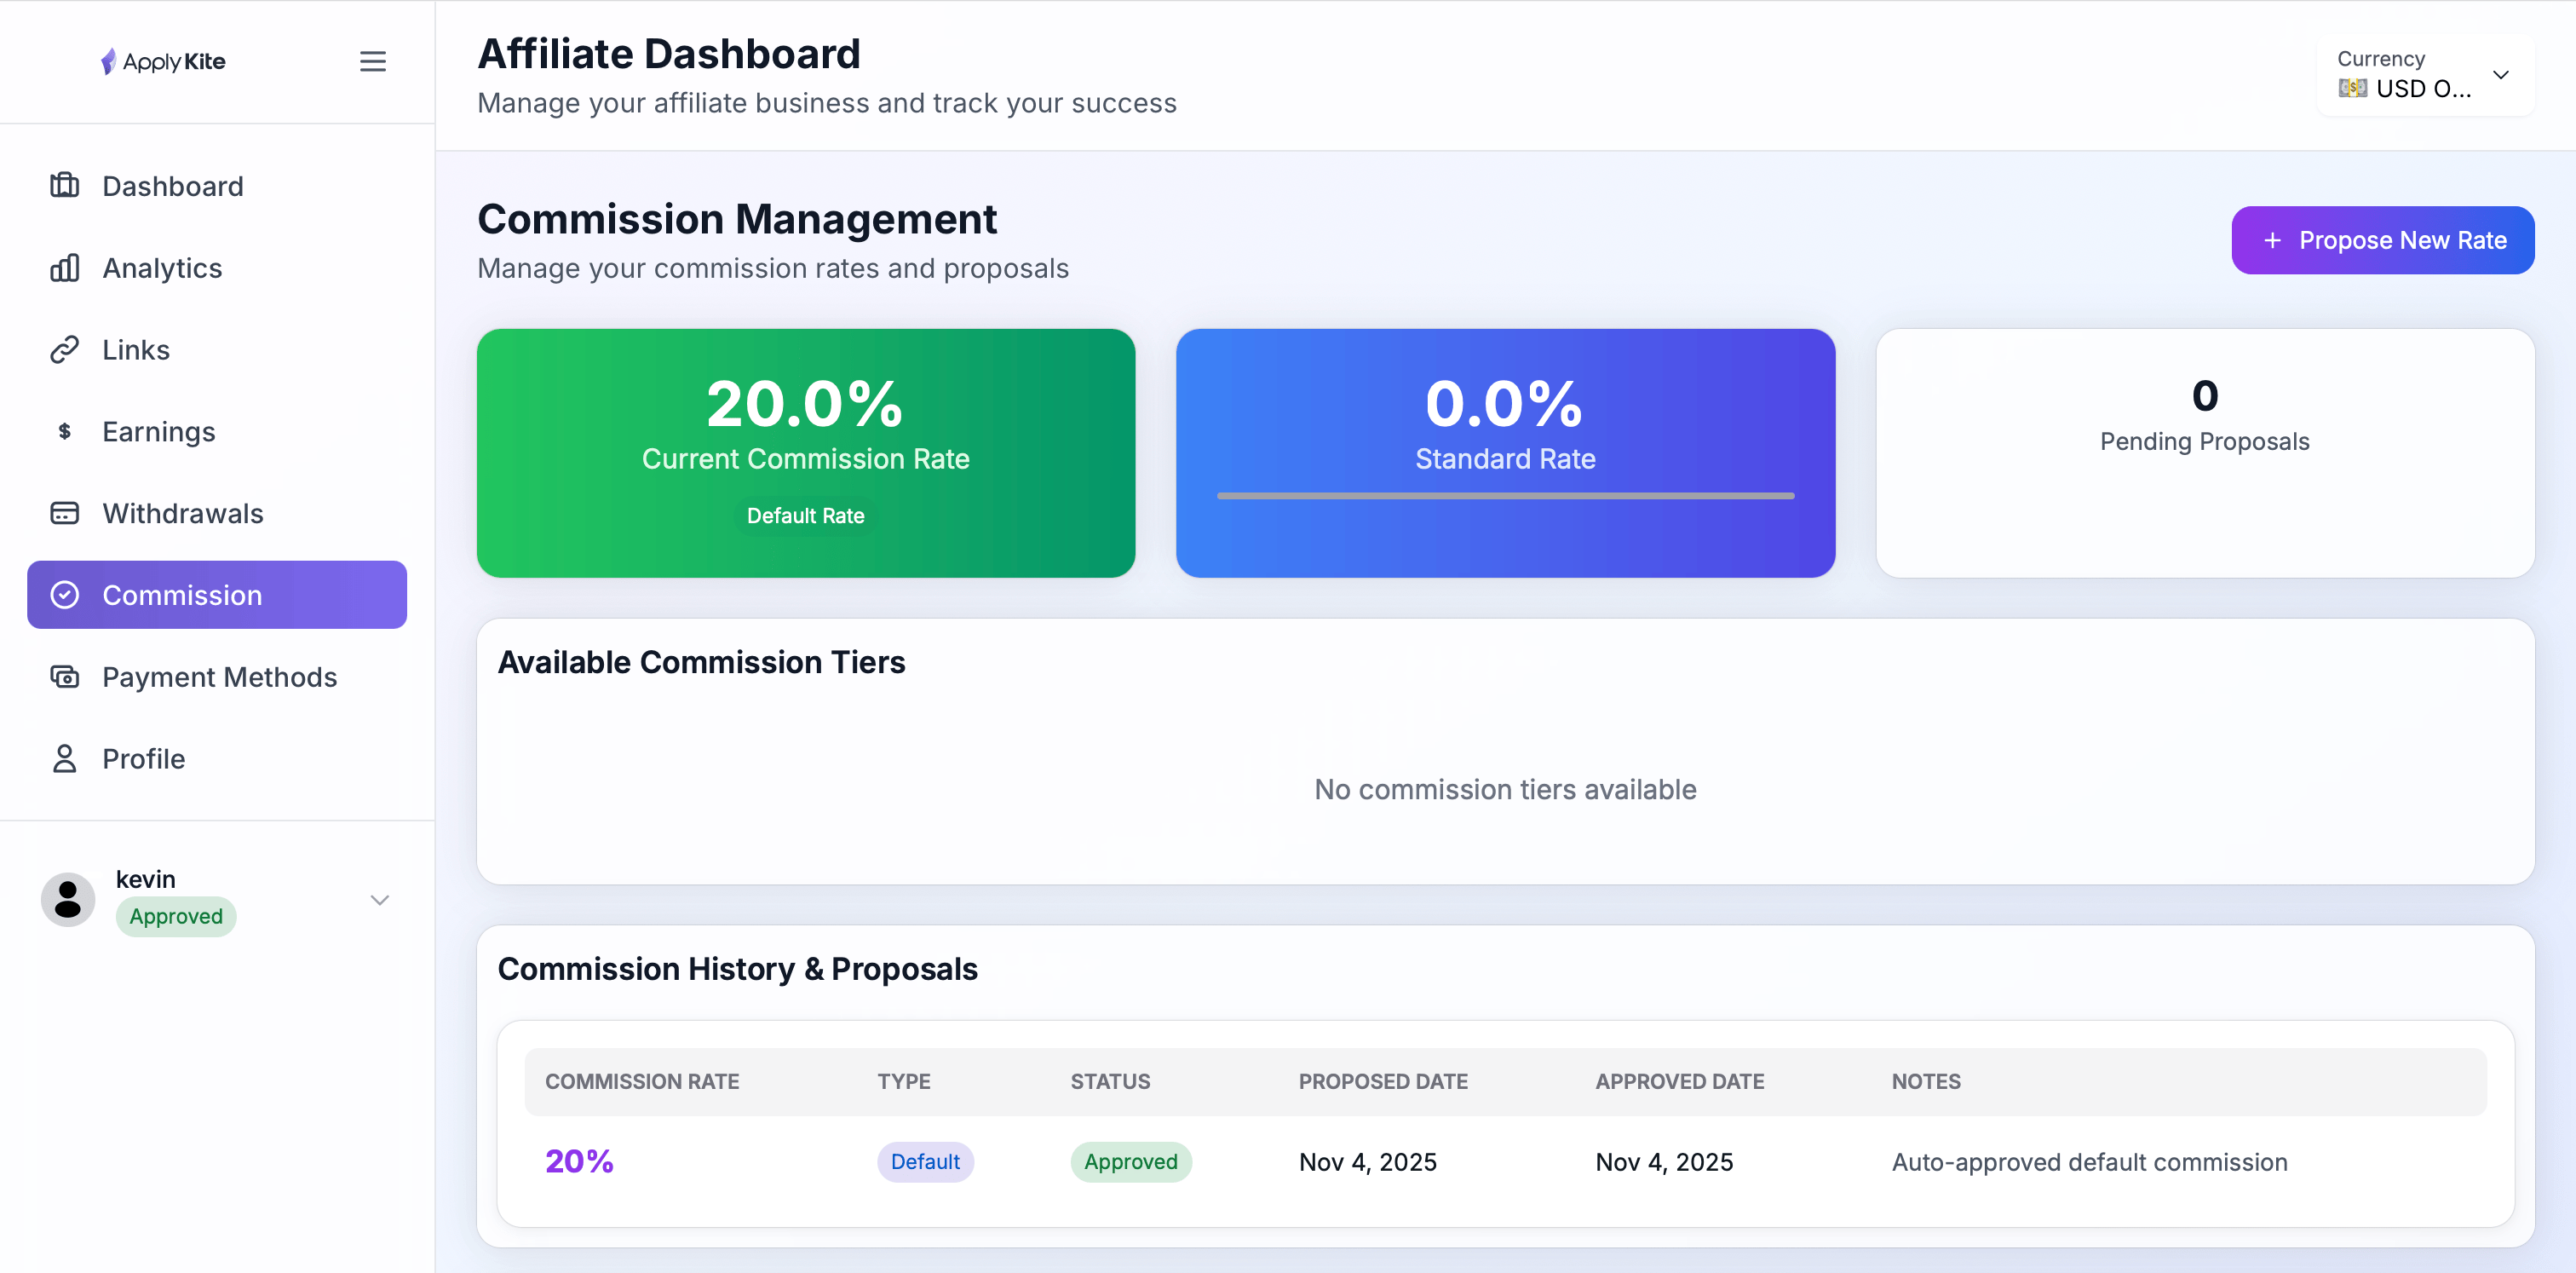Select the 20% commission history row
Image resolution: width=2576 pixels, height=1273 pixels.
point(1505,1162)
